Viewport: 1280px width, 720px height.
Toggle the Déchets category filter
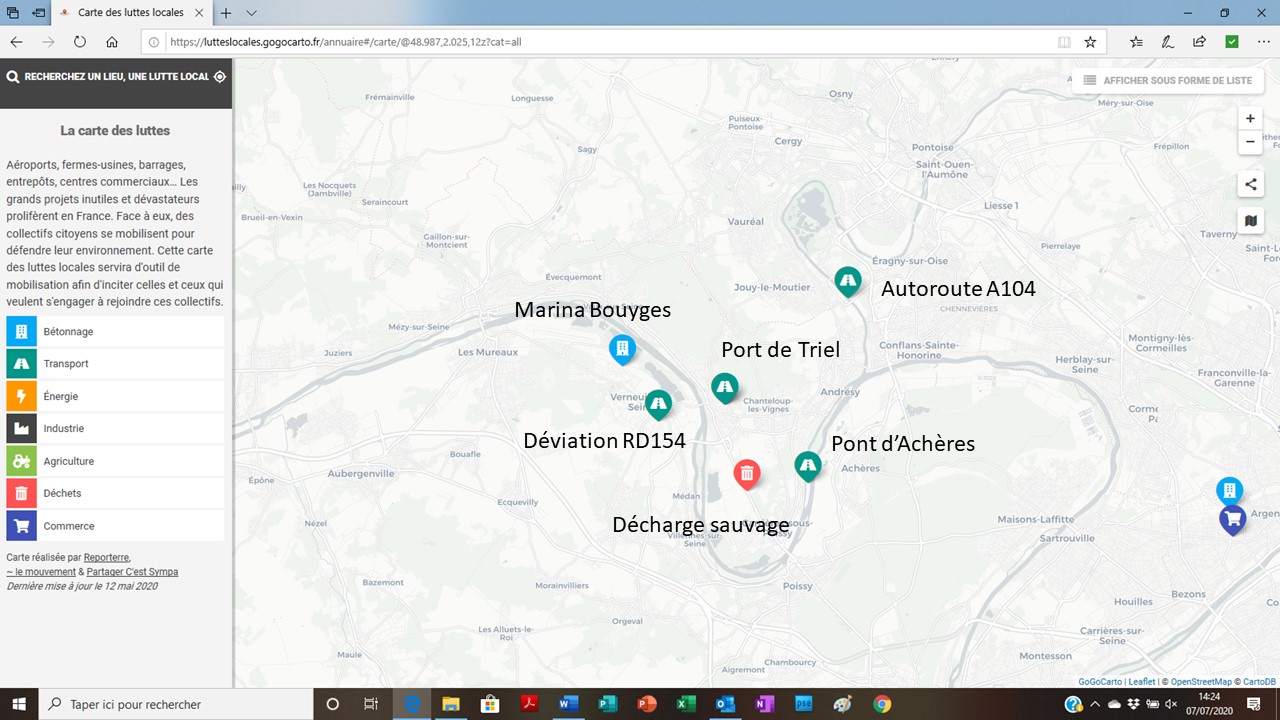click(x=115, y=493)
